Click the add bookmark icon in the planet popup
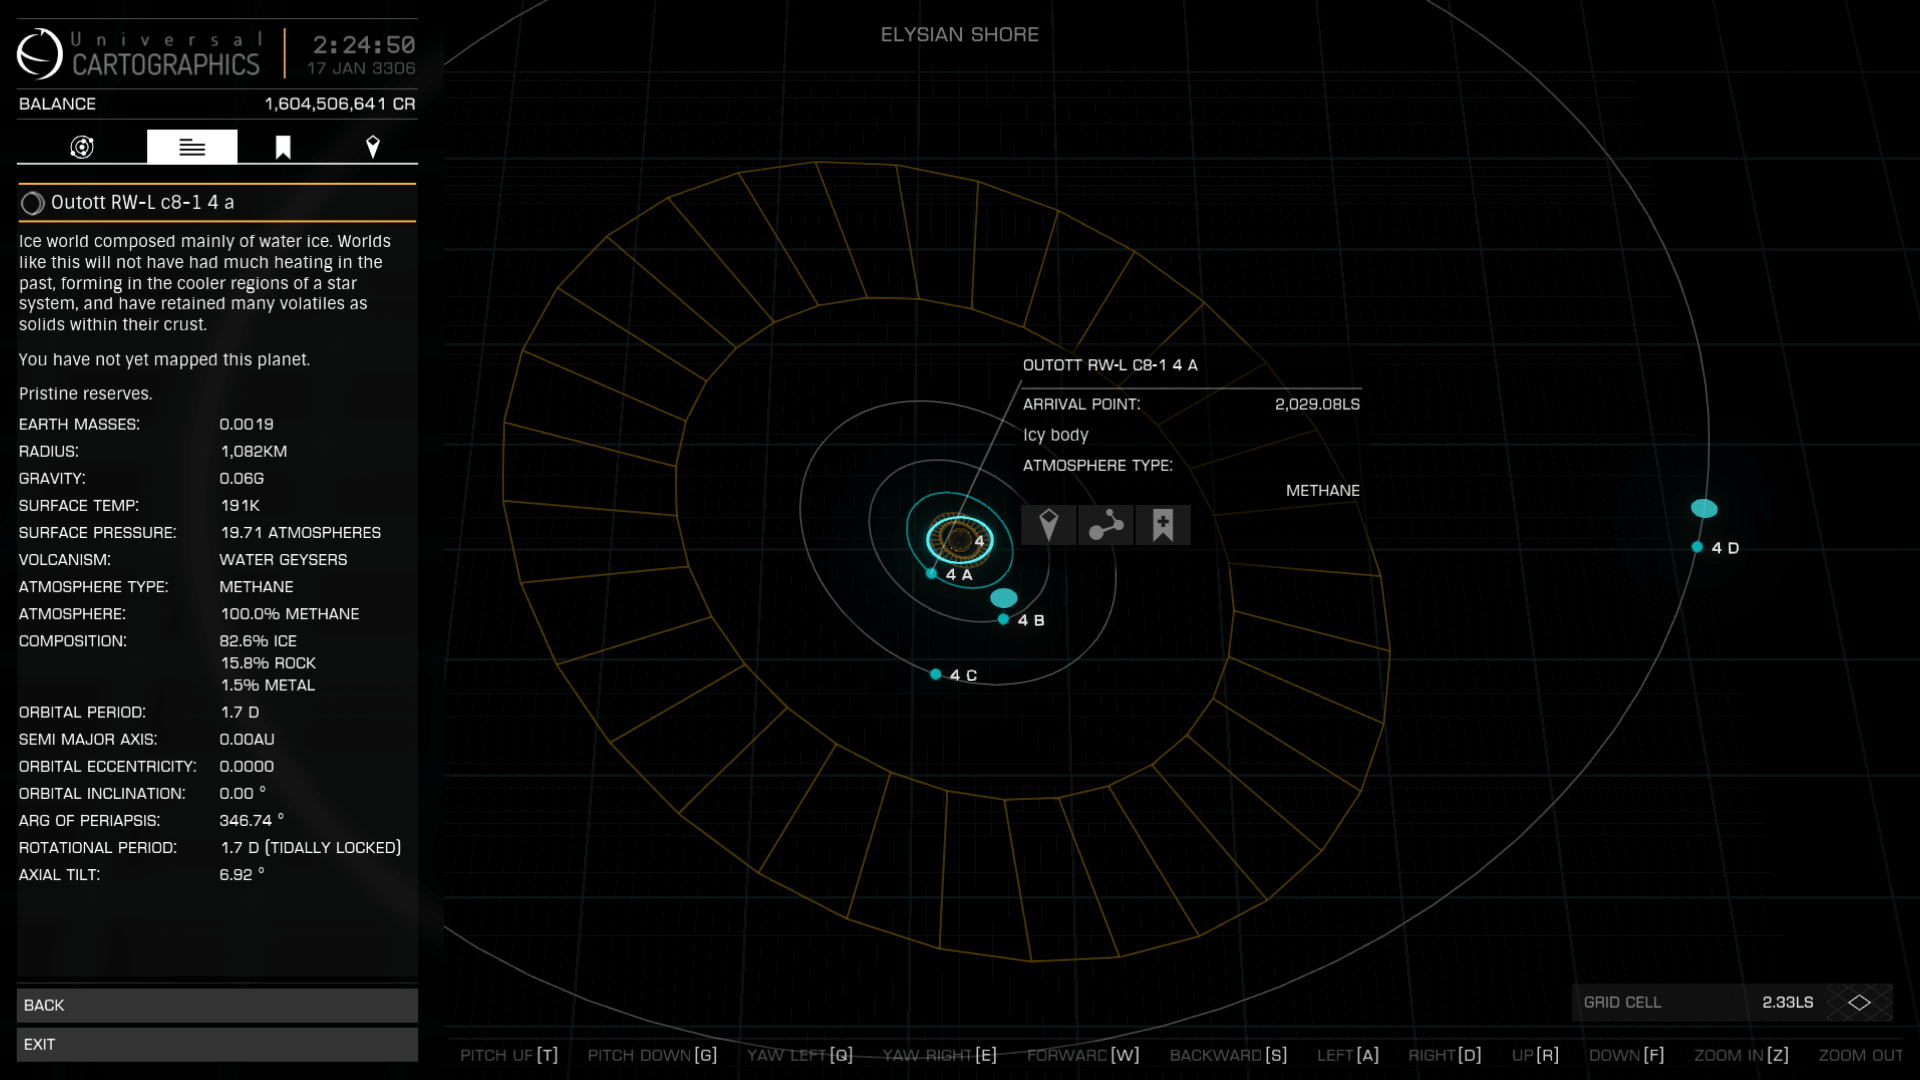The height and width of the screenshot is (1080, 1920). pyautogui.click(x=1163, y=525)
